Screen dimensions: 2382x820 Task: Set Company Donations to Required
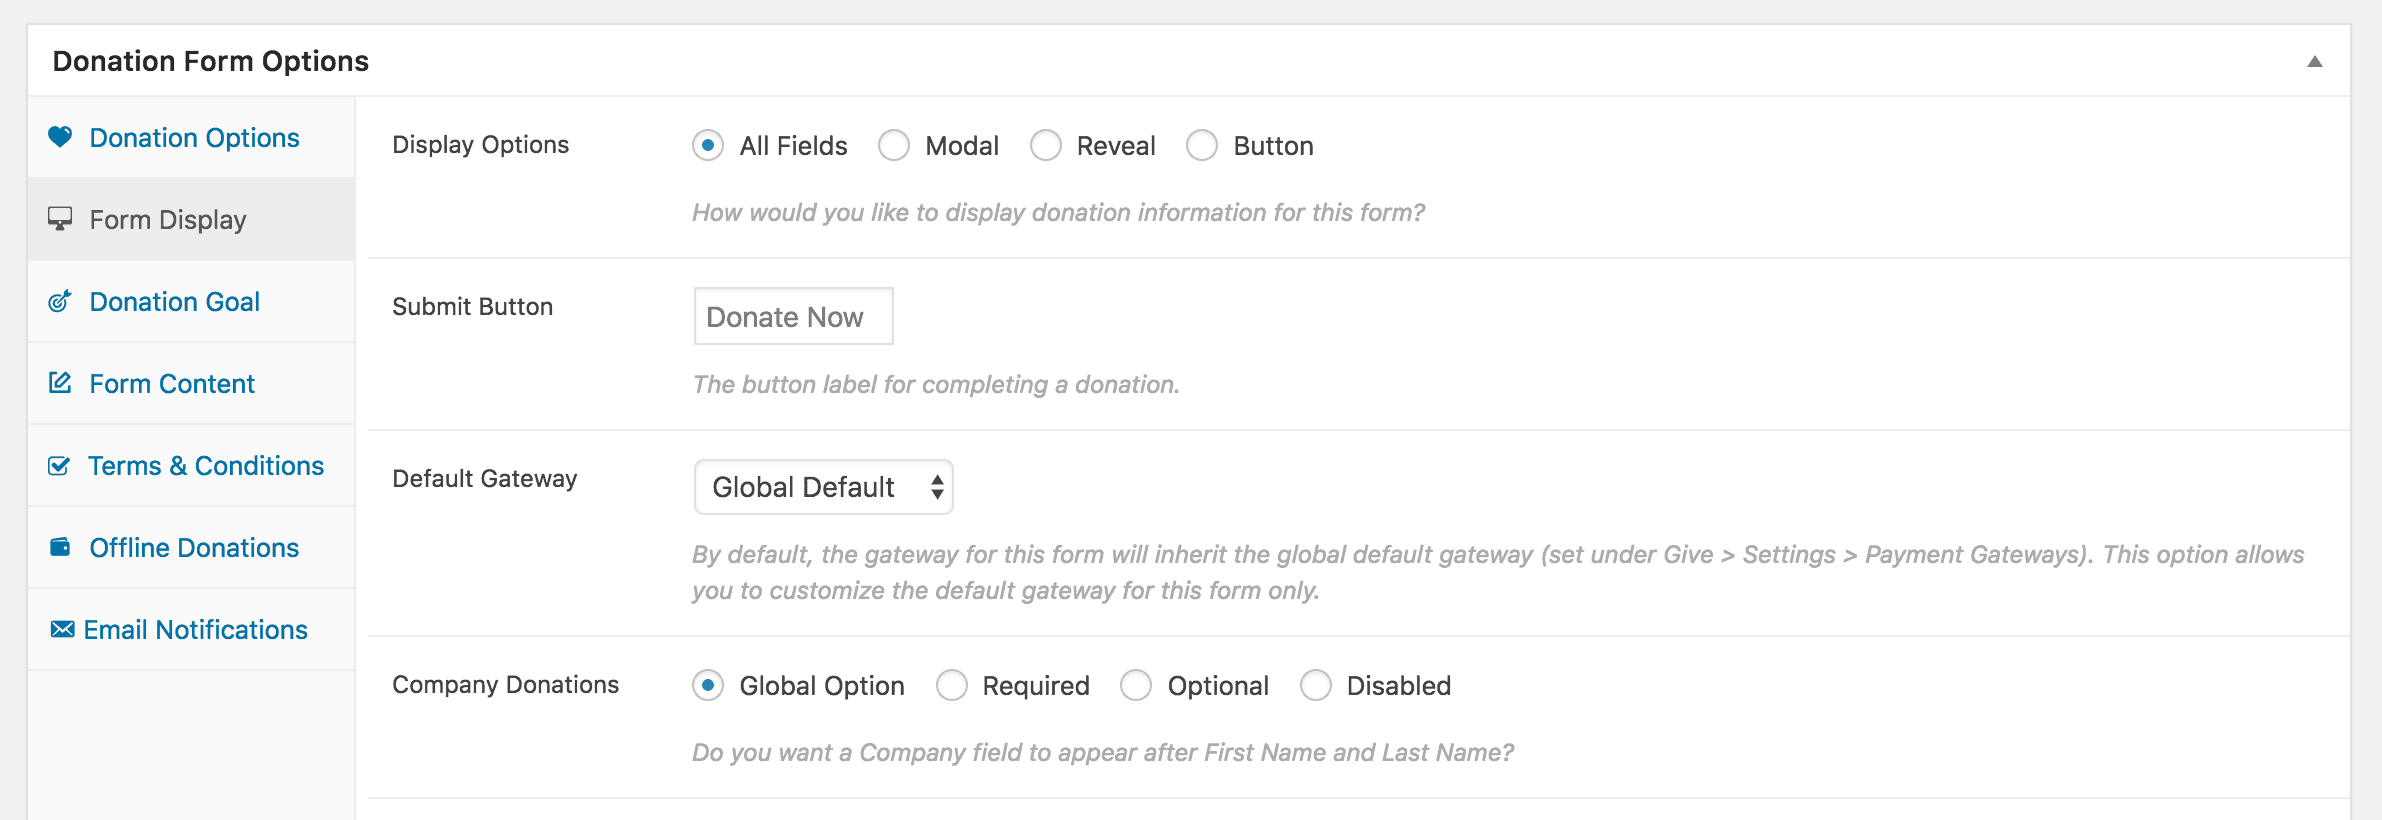(952, 685)
